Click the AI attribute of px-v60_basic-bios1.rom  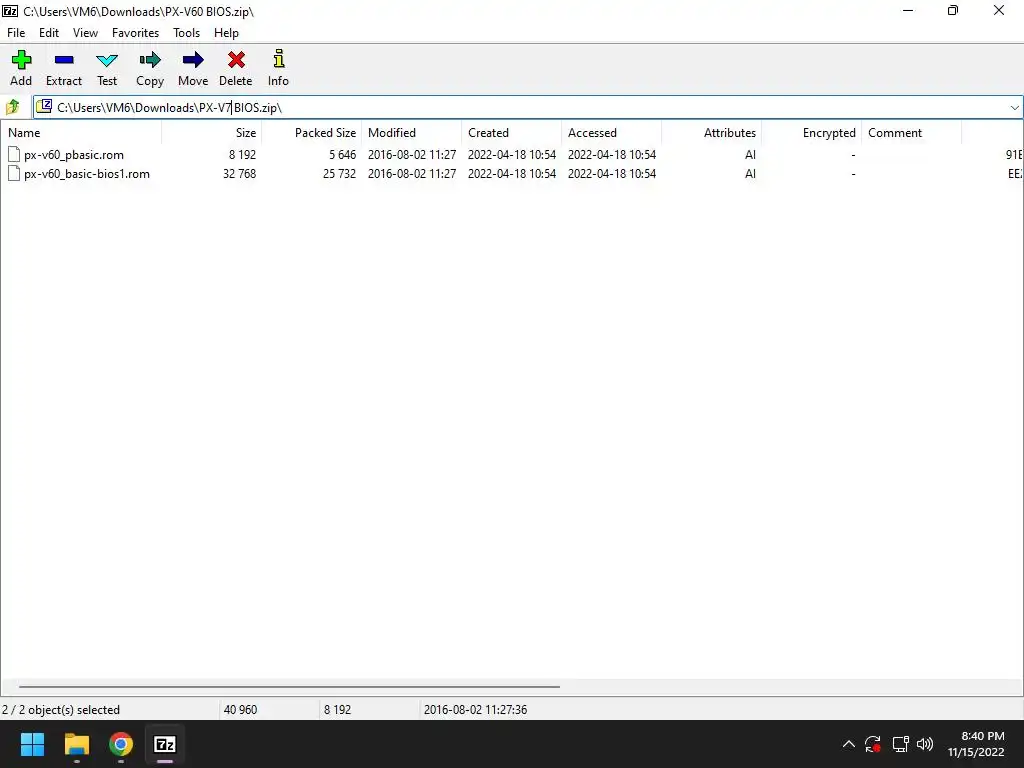(x=750, y=174)
